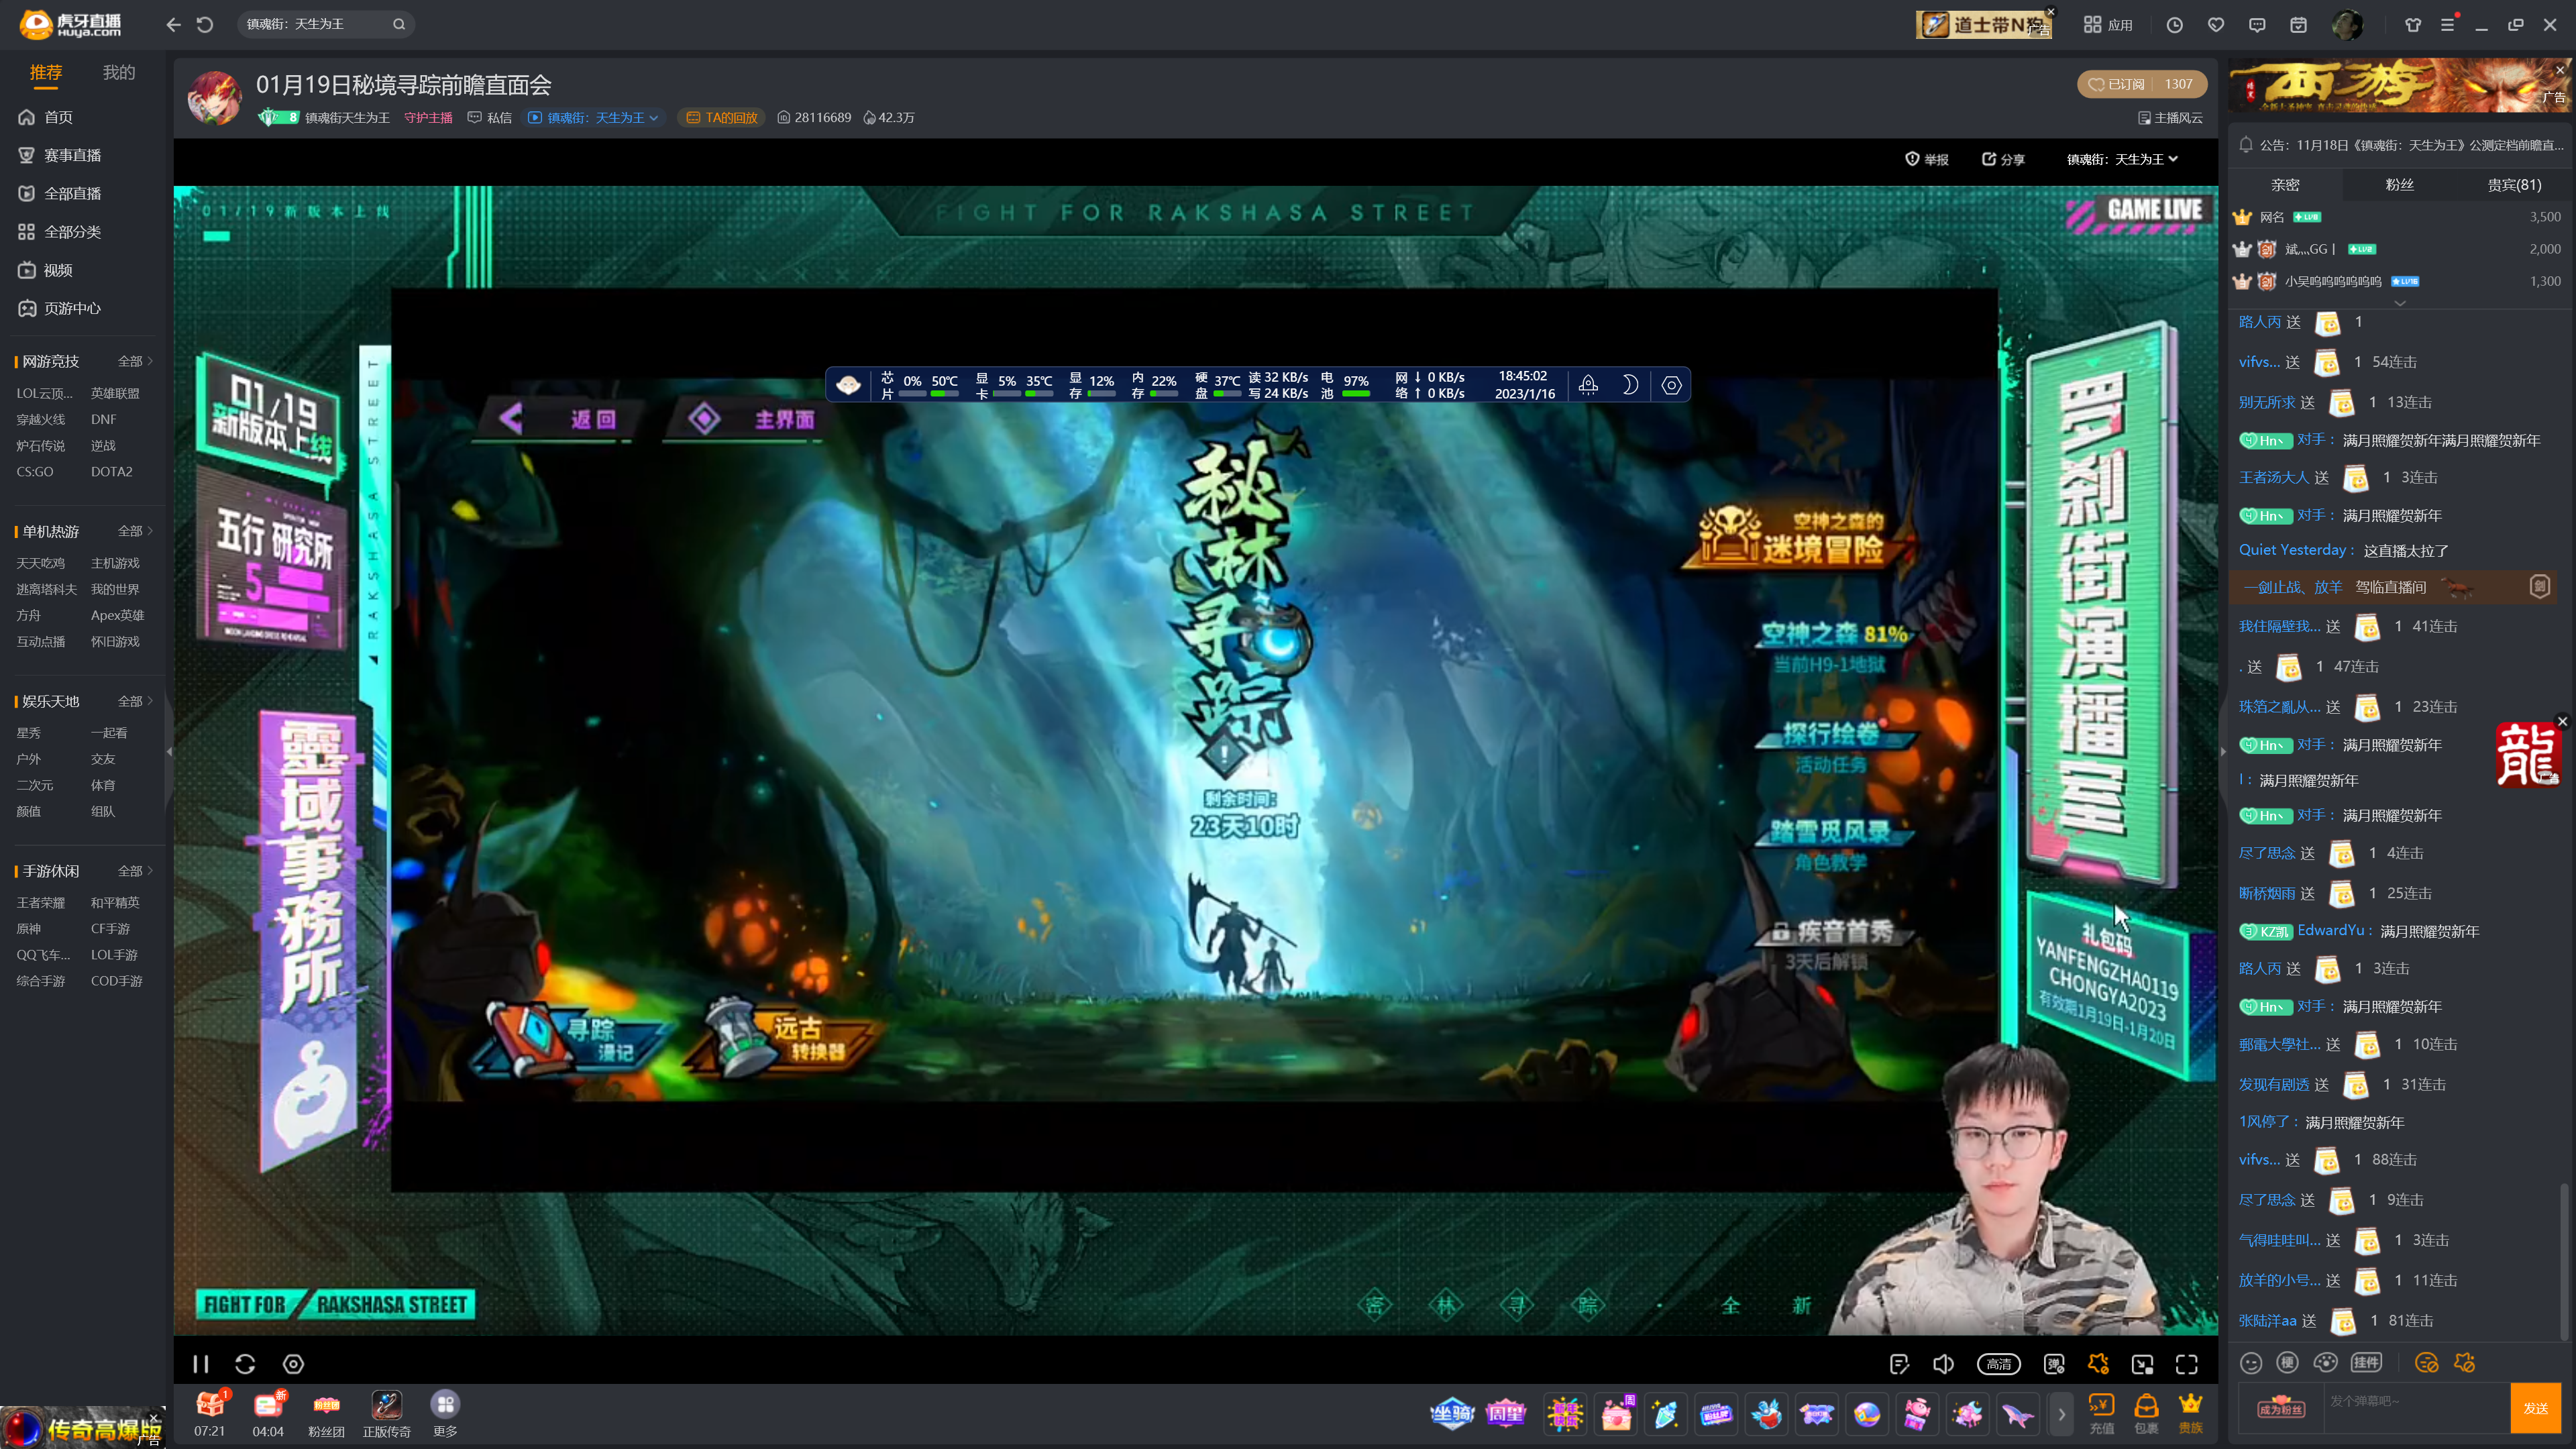Switch to the 粉丝 ranking tab

tap(2400, 185)
